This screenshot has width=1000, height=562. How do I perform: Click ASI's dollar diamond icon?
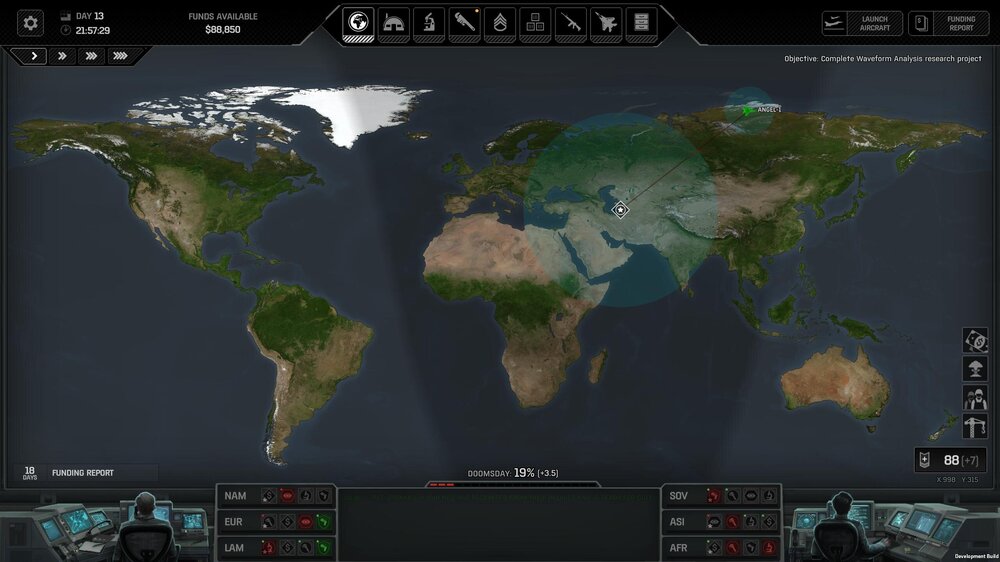[x=769, y=522]
